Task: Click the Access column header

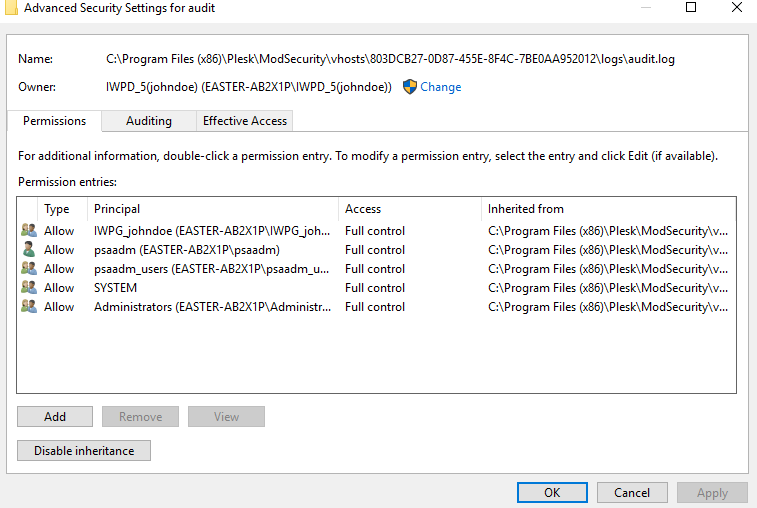Action: coord(410,209)
